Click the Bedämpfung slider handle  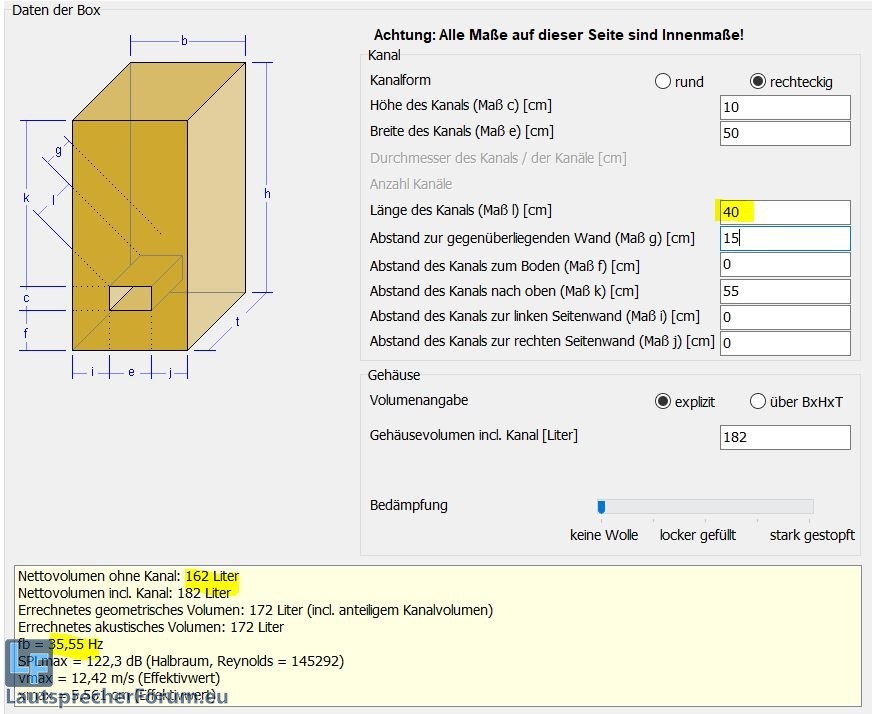(601, 506)
